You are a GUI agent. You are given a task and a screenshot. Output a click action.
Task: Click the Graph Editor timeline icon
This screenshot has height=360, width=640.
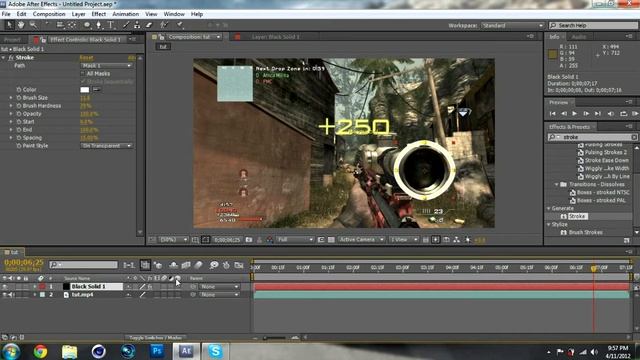[239, 265]
